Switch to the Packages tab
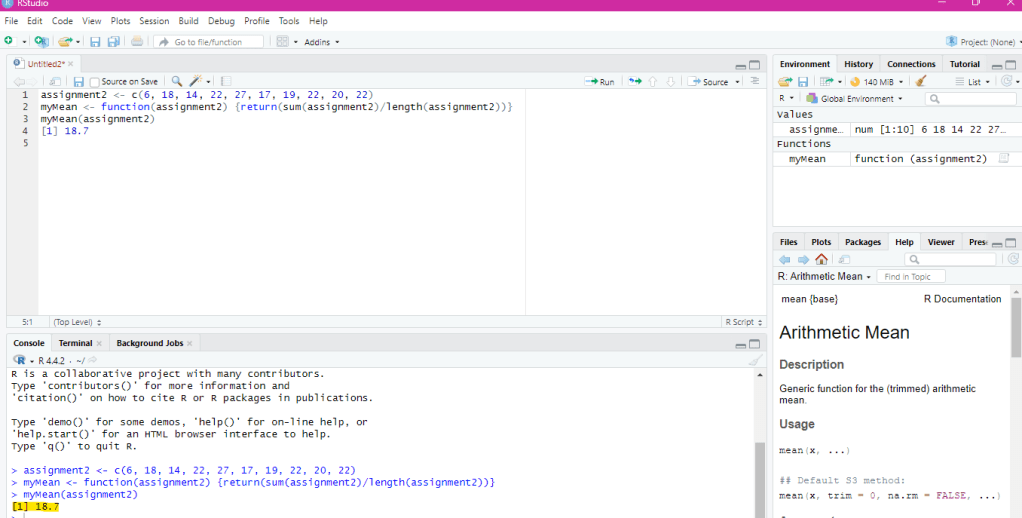The width and height of the screenshot is (1022, 518). tap(862, 242)
